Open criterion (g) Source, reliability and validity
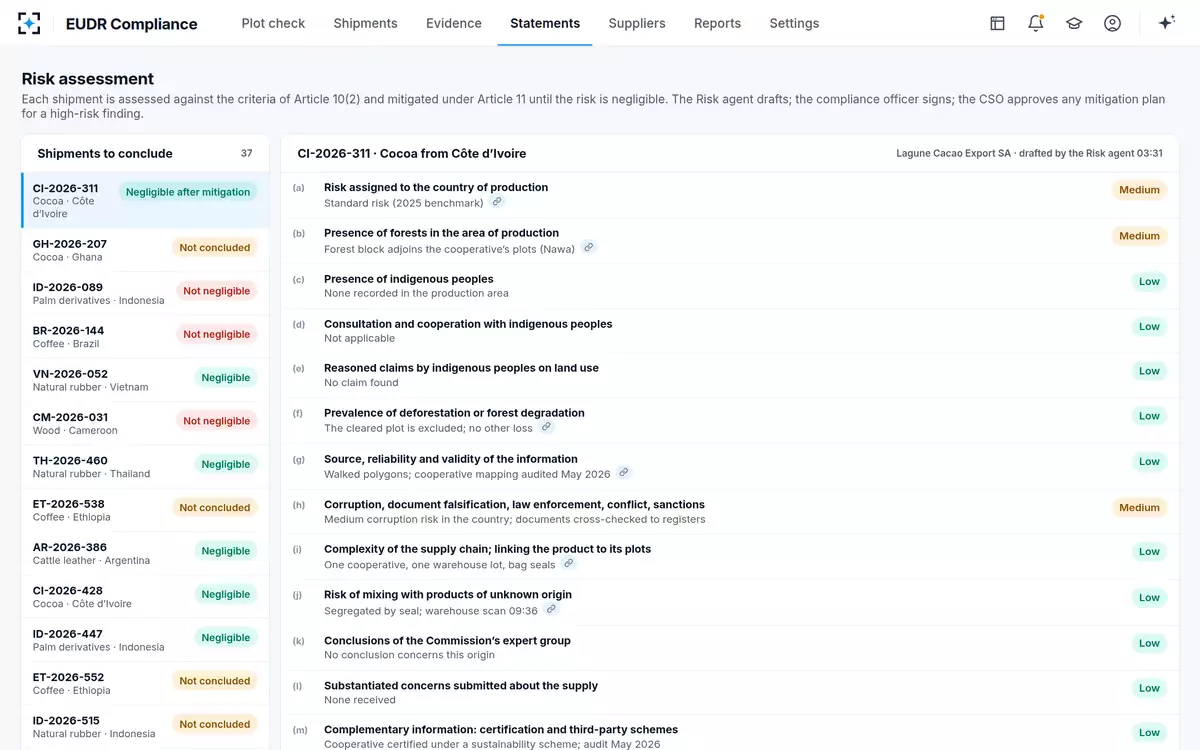 (730, 466)
